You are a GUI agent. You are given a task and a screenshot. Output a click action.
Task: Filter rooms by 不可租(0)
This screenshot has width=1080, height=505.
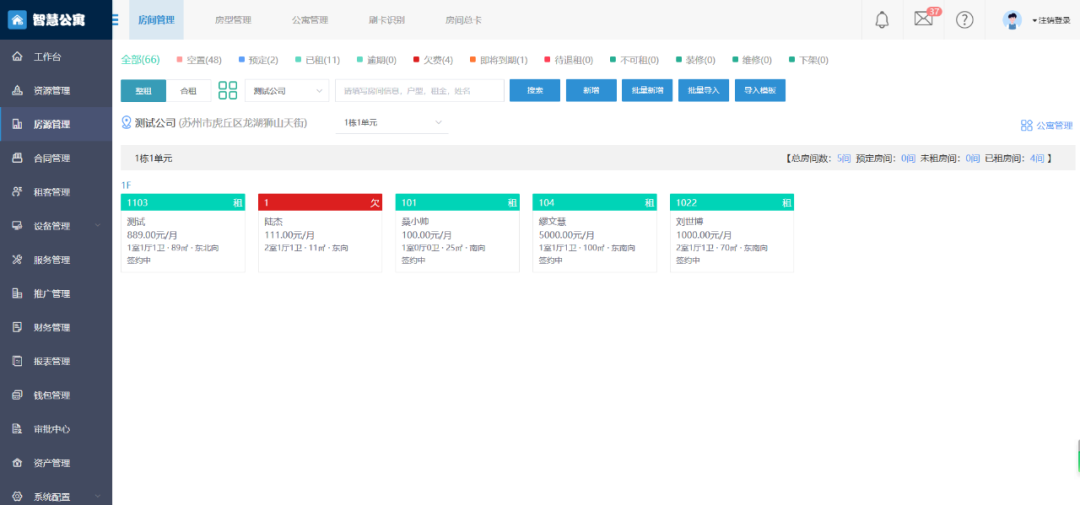click(x=634, y=60)
